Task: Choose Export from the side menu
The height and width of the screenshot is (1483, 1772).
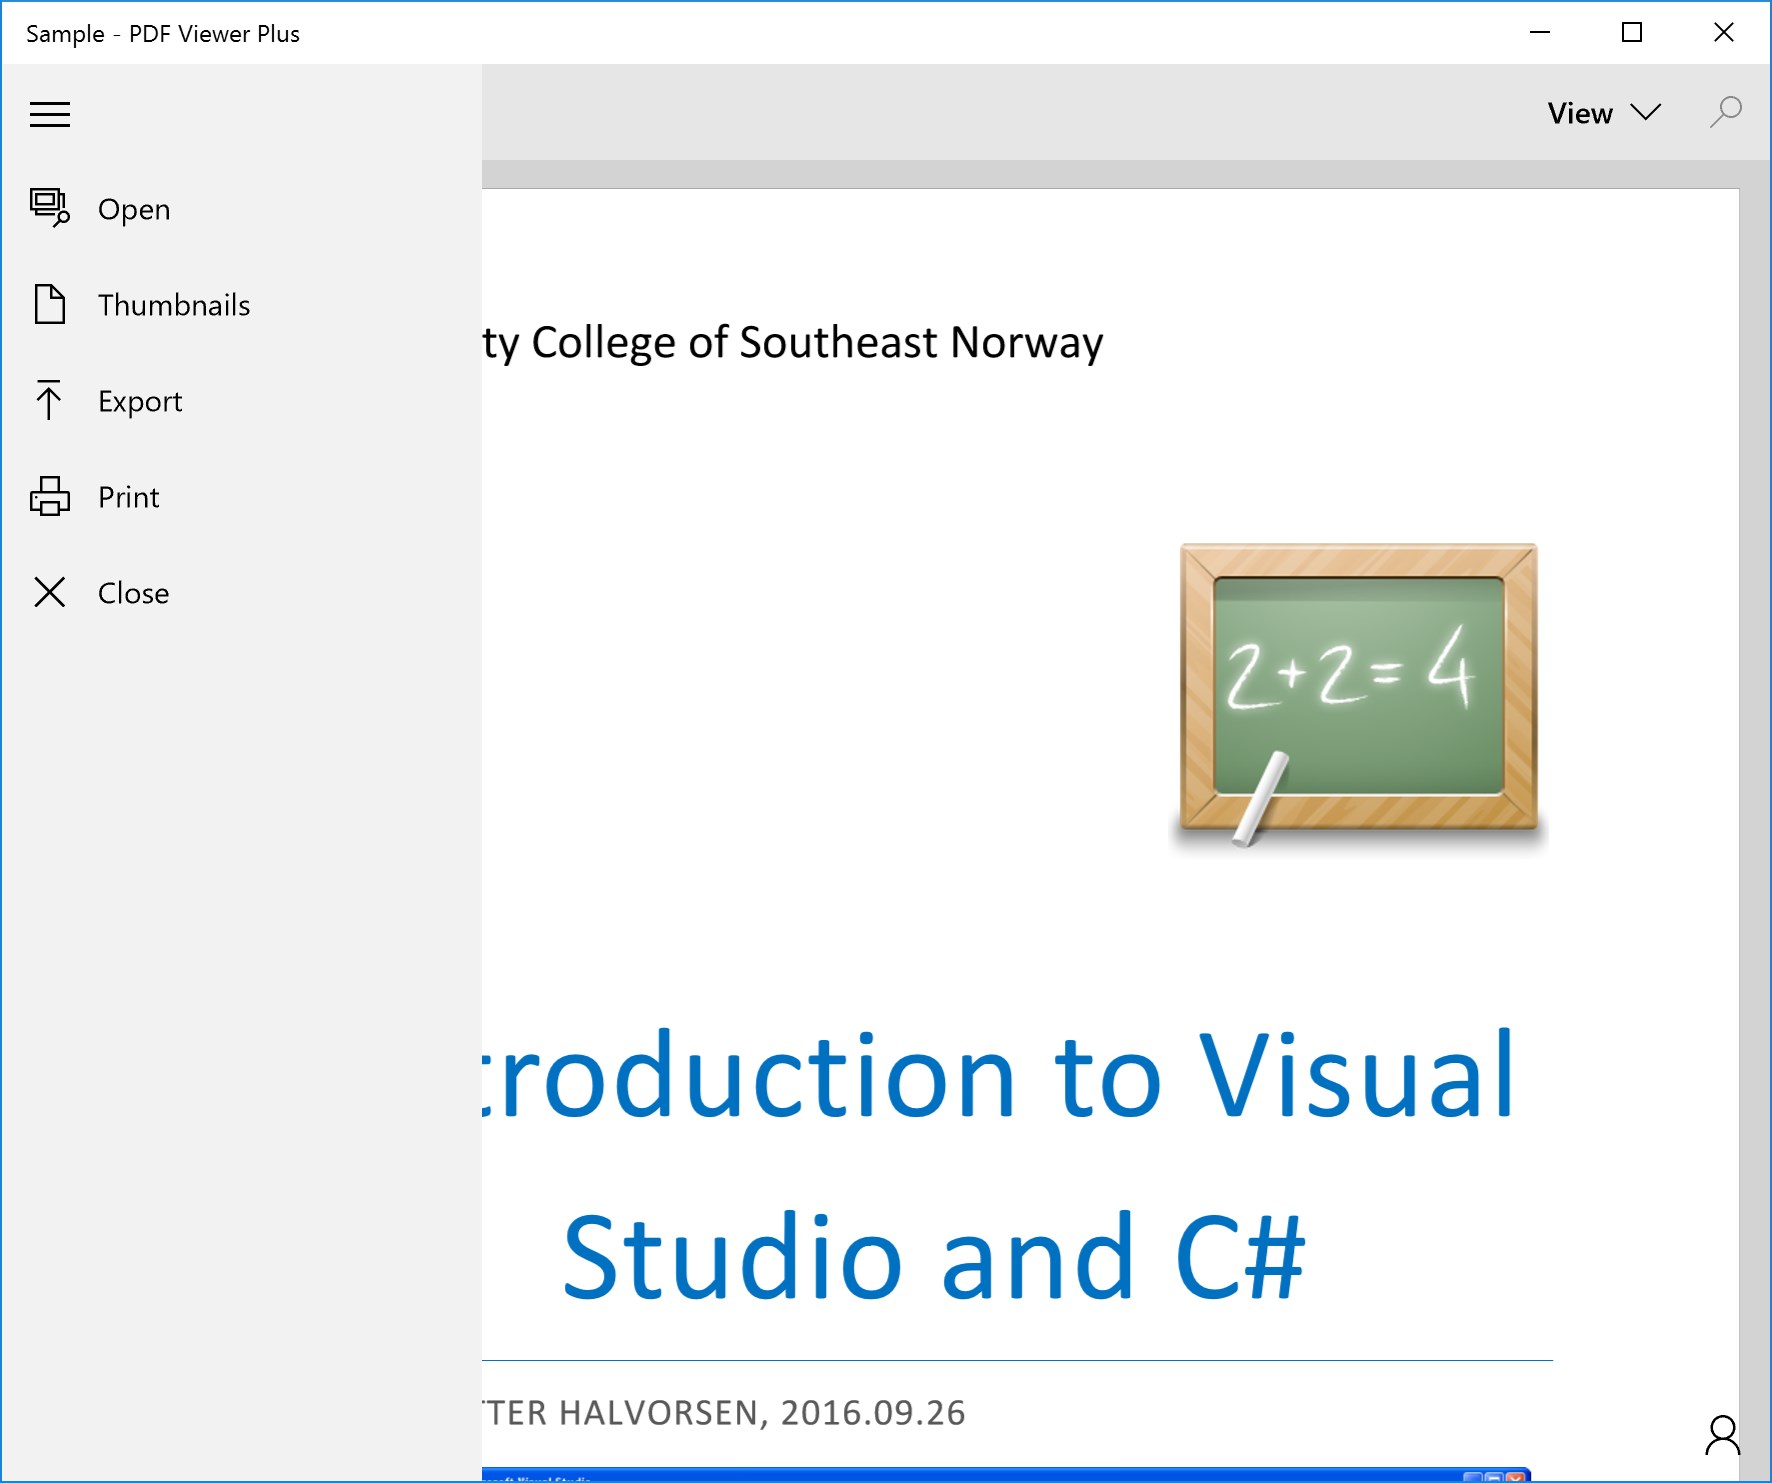Action: [140, 400]
